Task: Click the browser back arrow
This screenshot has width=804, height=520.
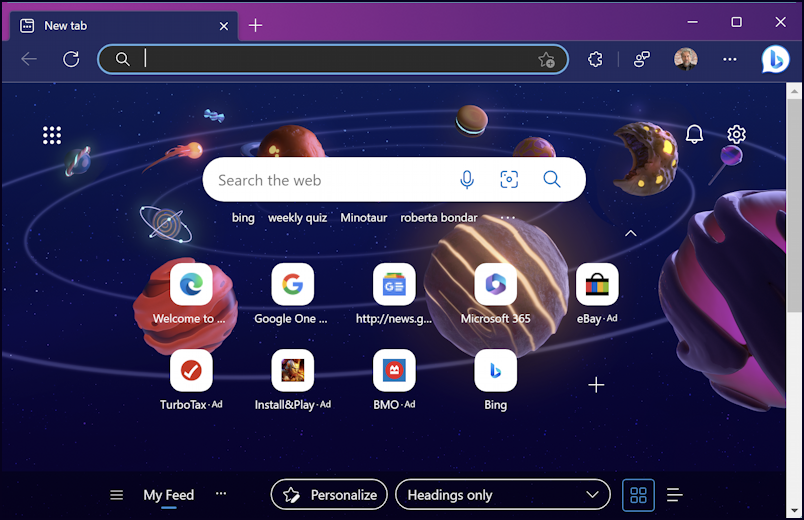Action: (x=29, y=59)
